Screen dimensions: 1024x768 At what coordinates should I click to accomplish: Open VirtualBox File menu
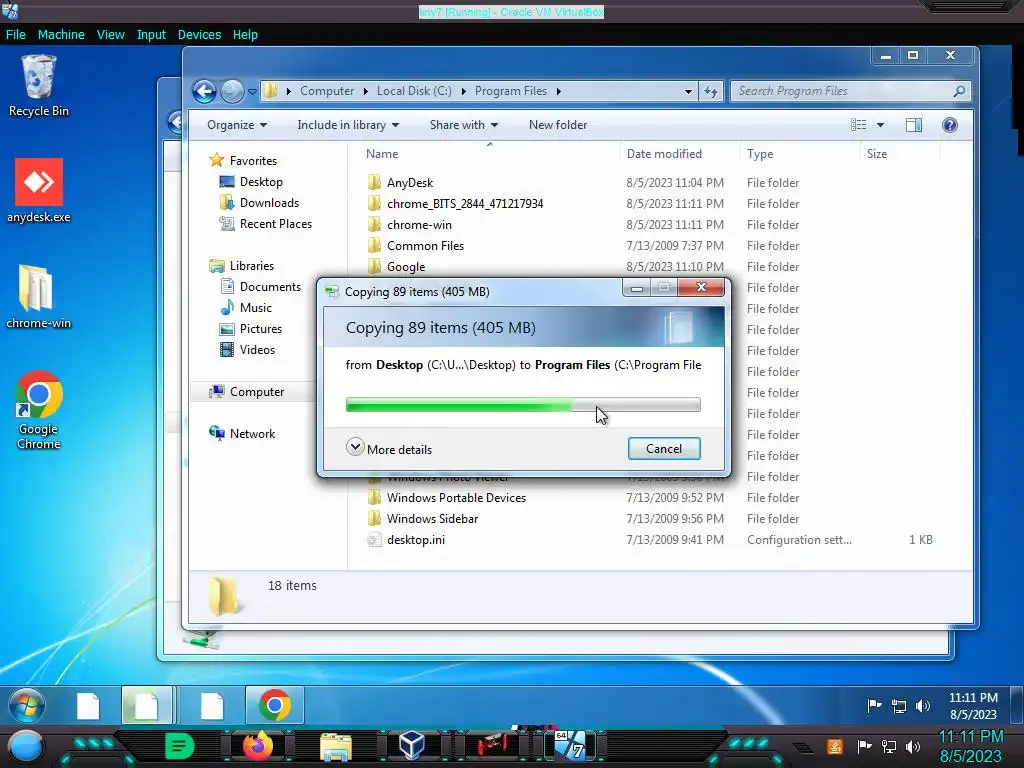(x=16, y=35)
